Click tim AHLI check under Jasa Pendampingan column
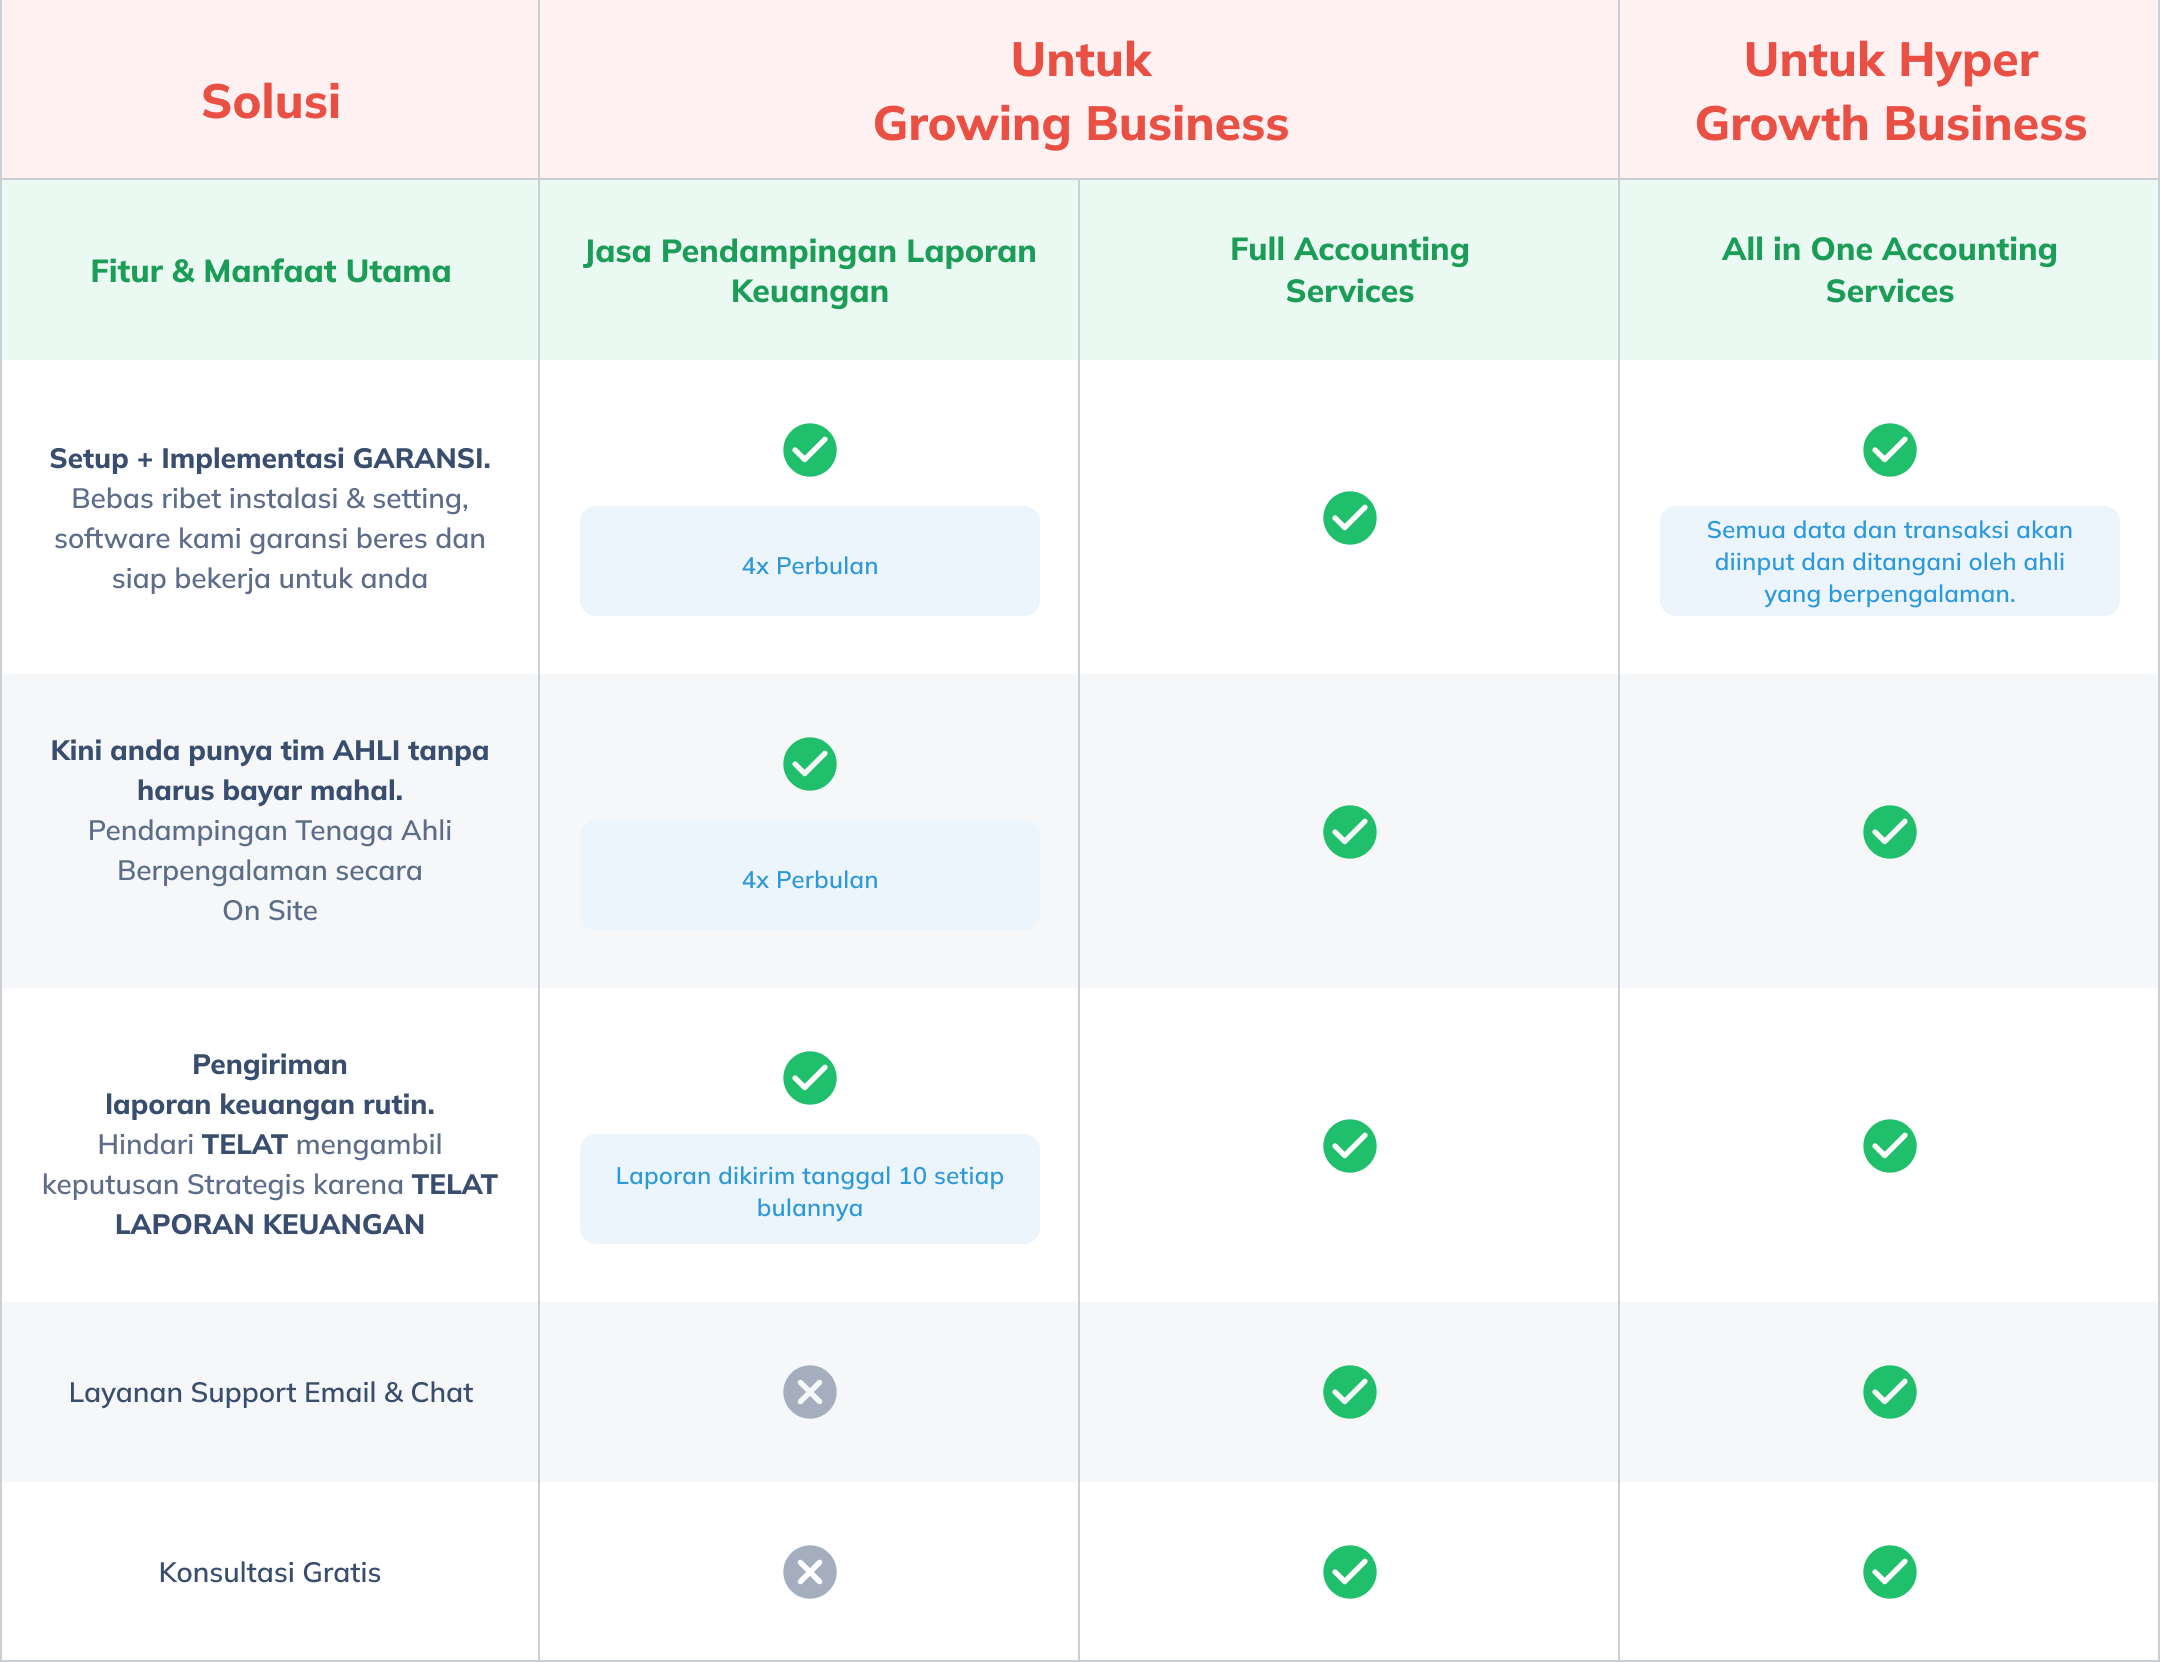 [809, 764]
